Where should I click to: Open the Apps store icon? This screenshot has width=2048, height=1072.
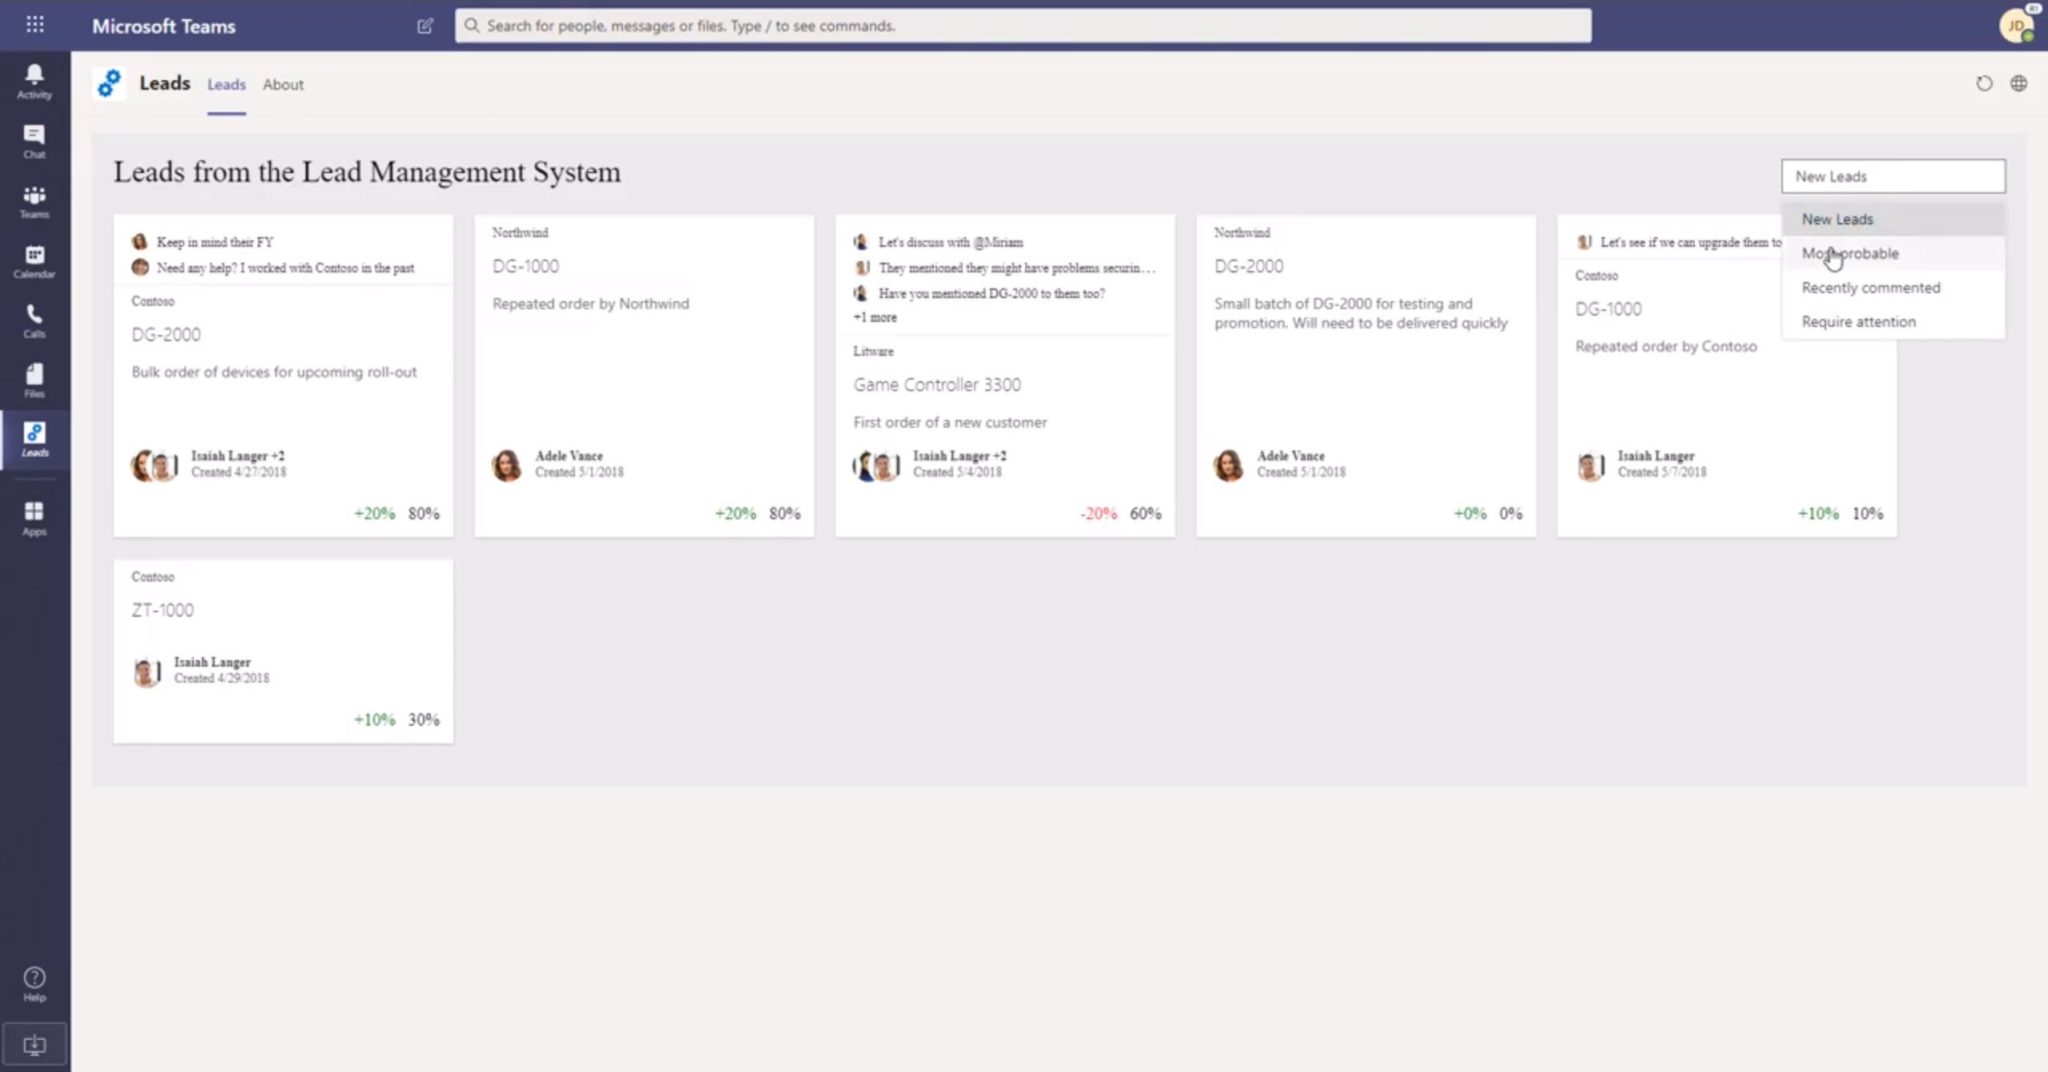tap(34, 518)
